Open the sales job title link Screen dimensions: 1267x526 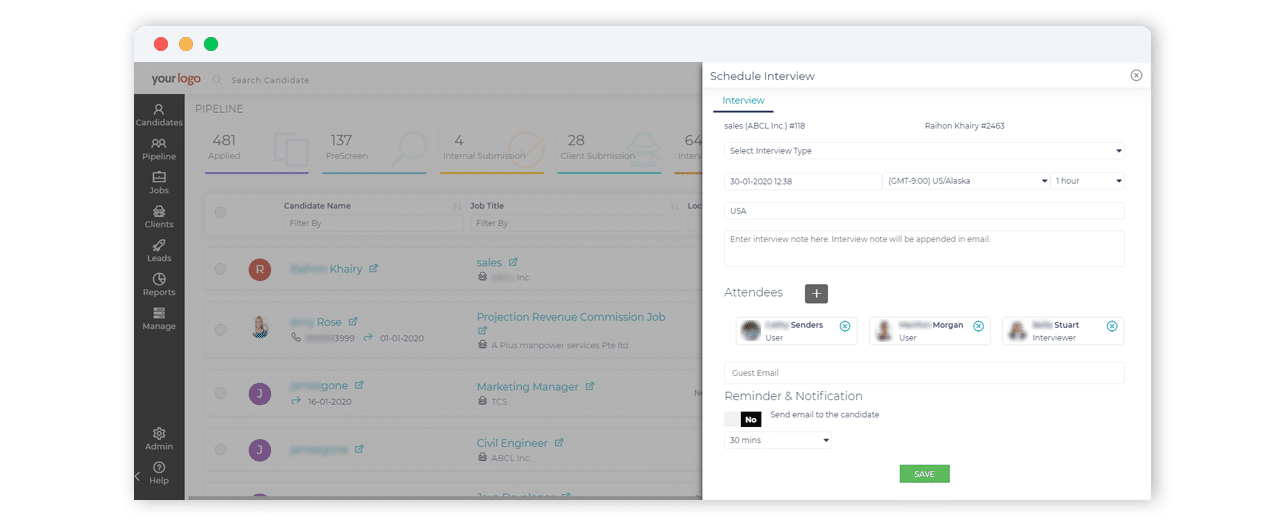click(489, 262)
